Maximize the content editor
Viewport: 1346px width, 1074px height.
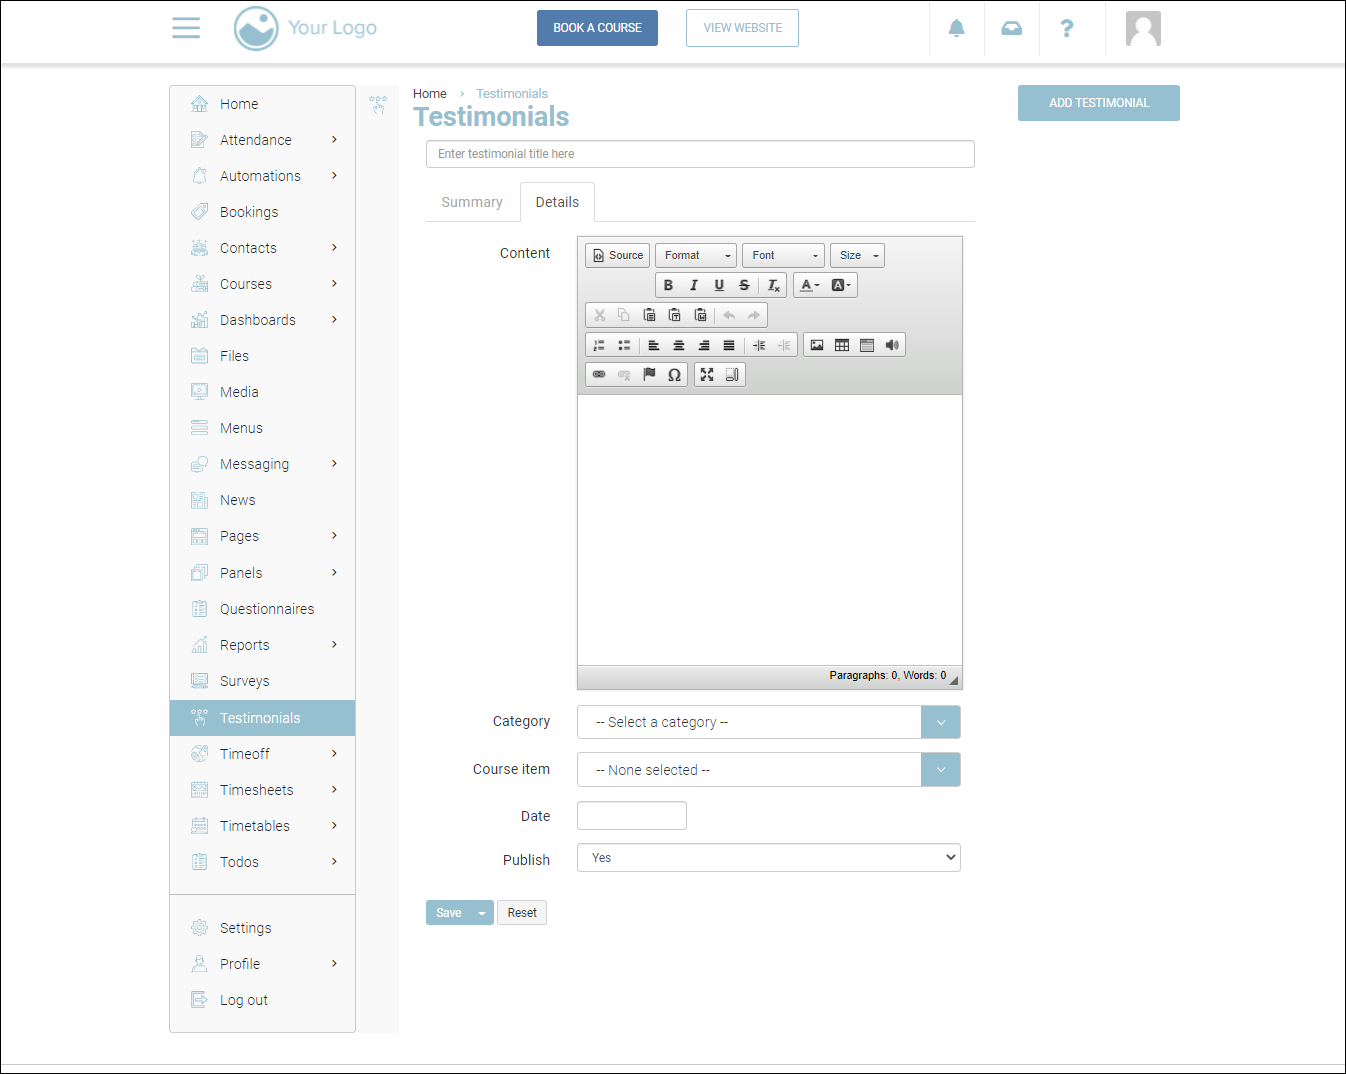tap(707, 375)
